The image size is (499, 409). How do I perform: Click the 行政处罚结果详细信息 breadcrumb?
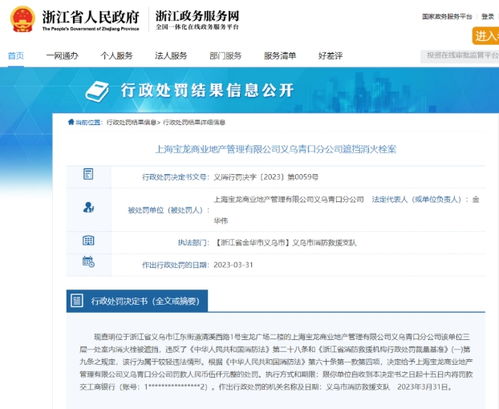pyautogui.click(x=194, y=122)
